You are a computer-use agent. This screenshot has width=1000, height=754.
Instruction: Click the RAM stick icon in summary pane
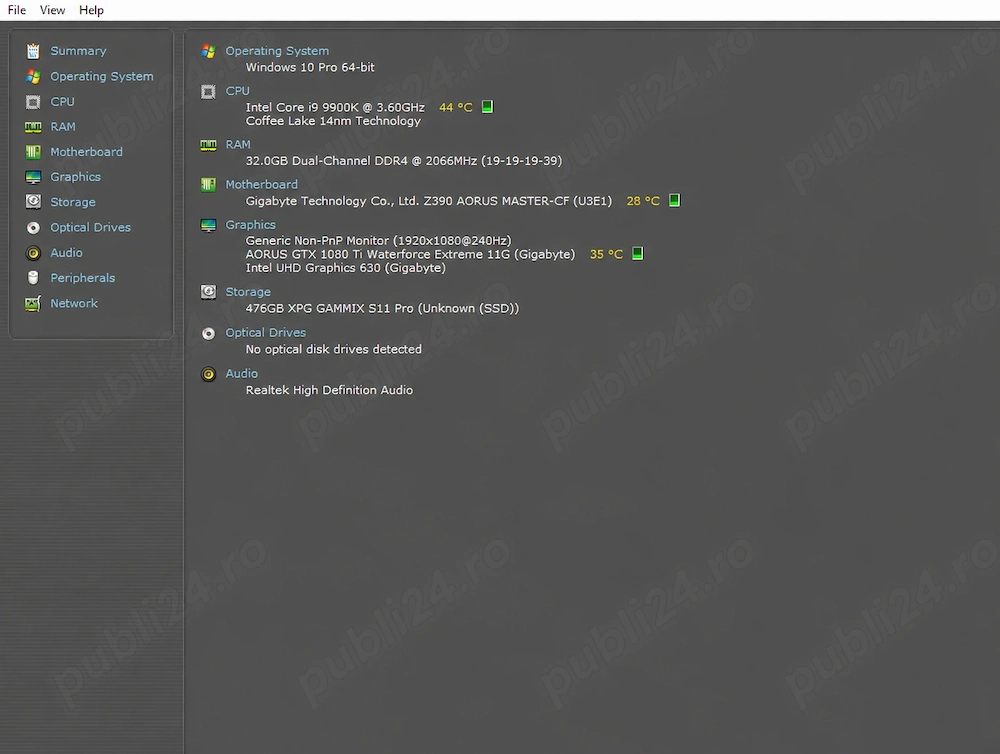pos(209,145)
